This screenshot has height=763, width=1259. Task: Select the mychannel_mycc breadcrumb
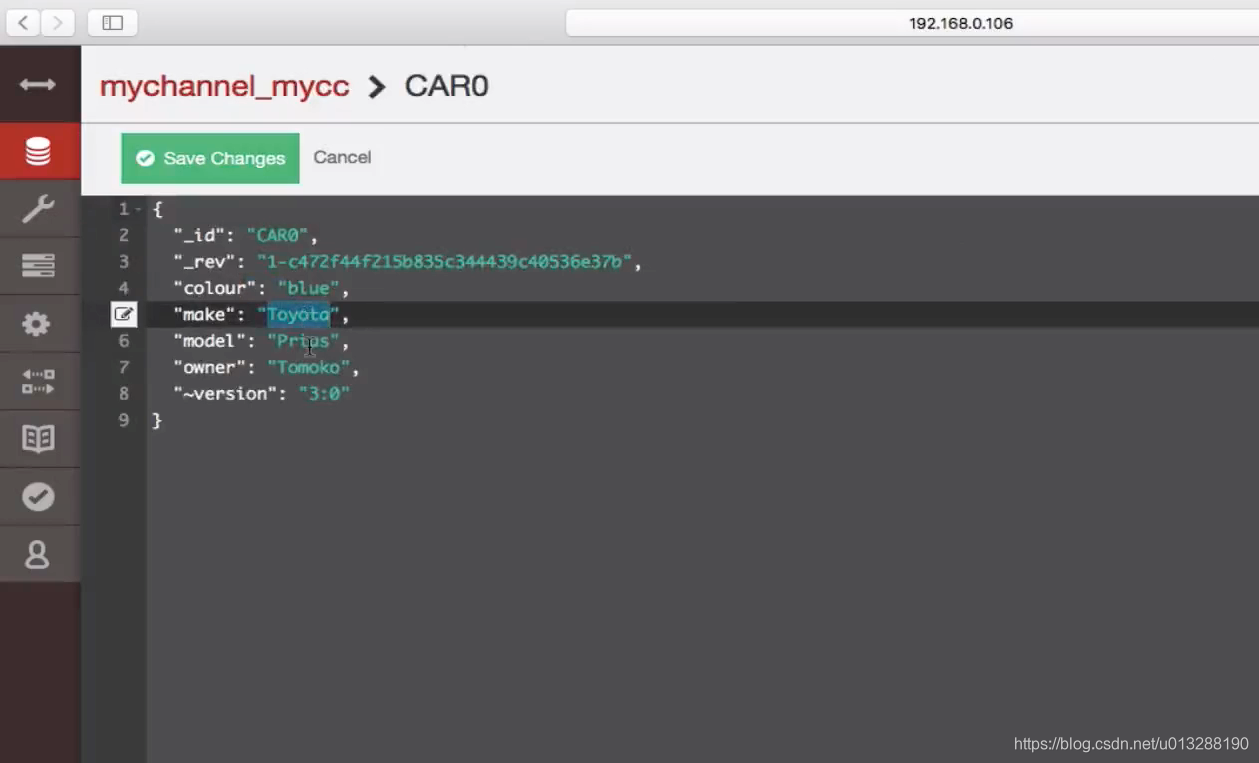(224, 86)
